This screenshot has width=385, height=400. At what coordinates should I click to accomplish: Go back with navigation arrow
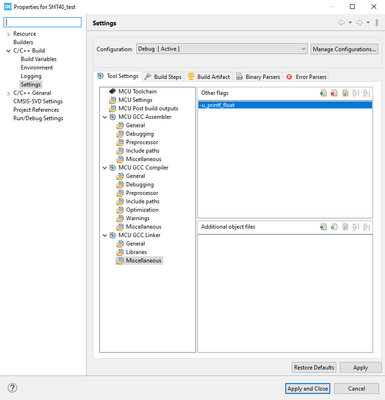(x=341, y=23)
